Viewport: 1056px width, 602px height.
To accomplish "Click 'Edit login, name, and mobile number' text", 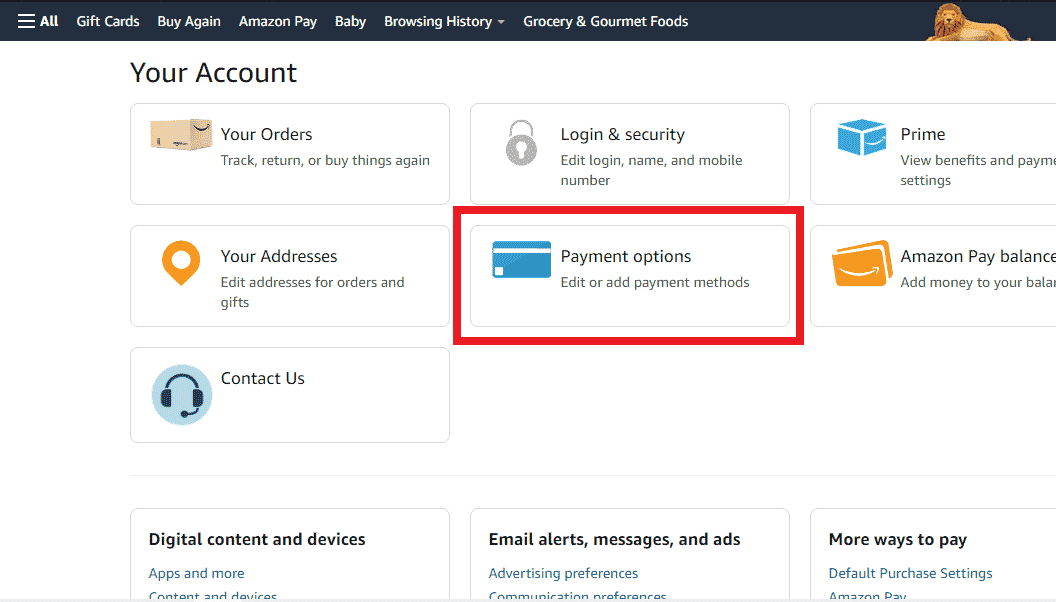I will point(651,170).
